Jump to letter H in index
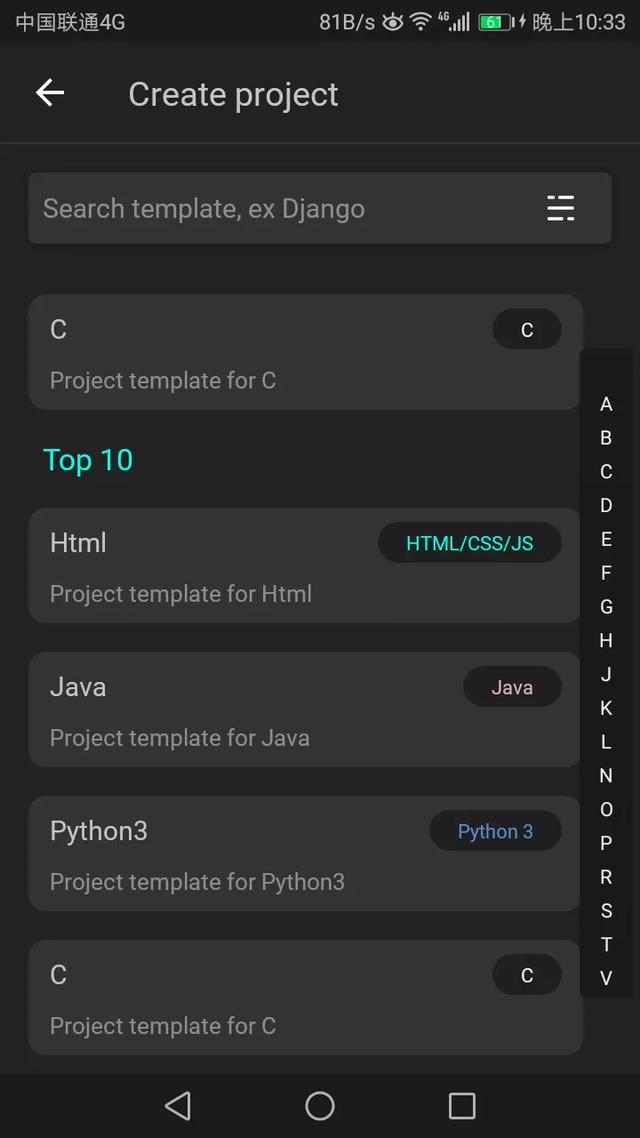Image resolution: width=640 pixels, height=1138 pixels. click(607, 641)
